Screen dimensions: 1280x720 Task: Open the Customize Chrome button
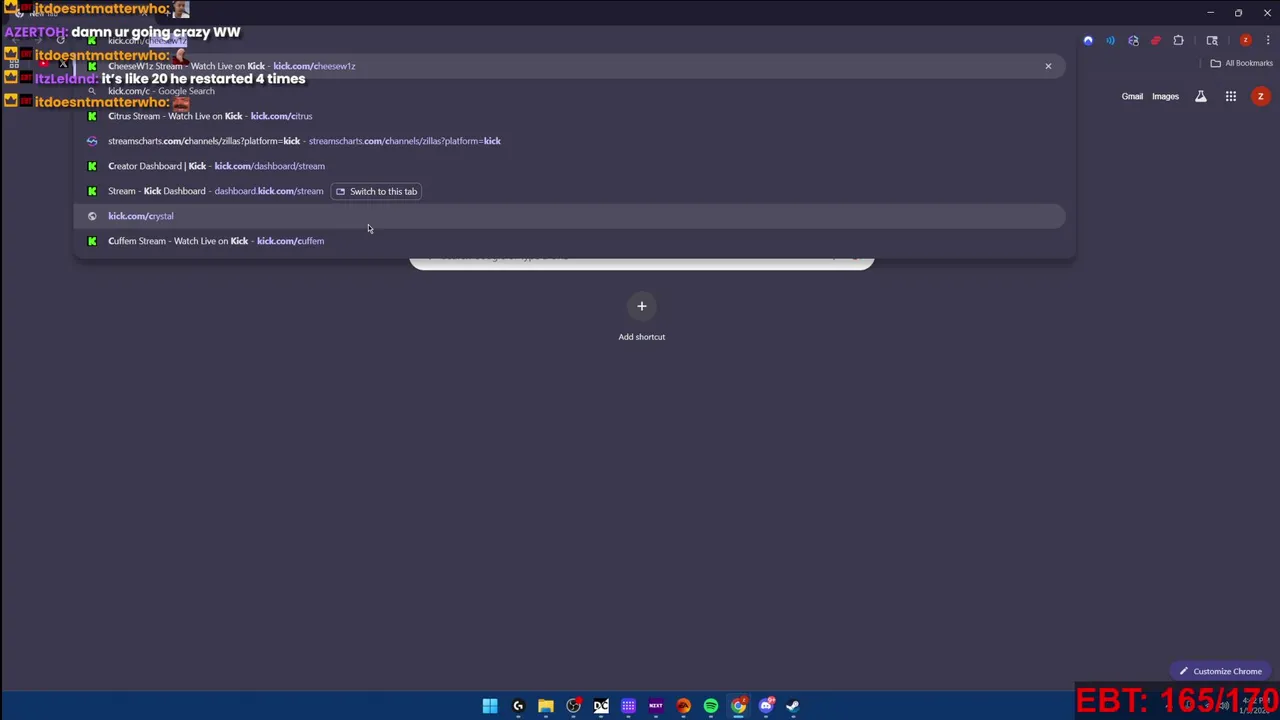1219,671
